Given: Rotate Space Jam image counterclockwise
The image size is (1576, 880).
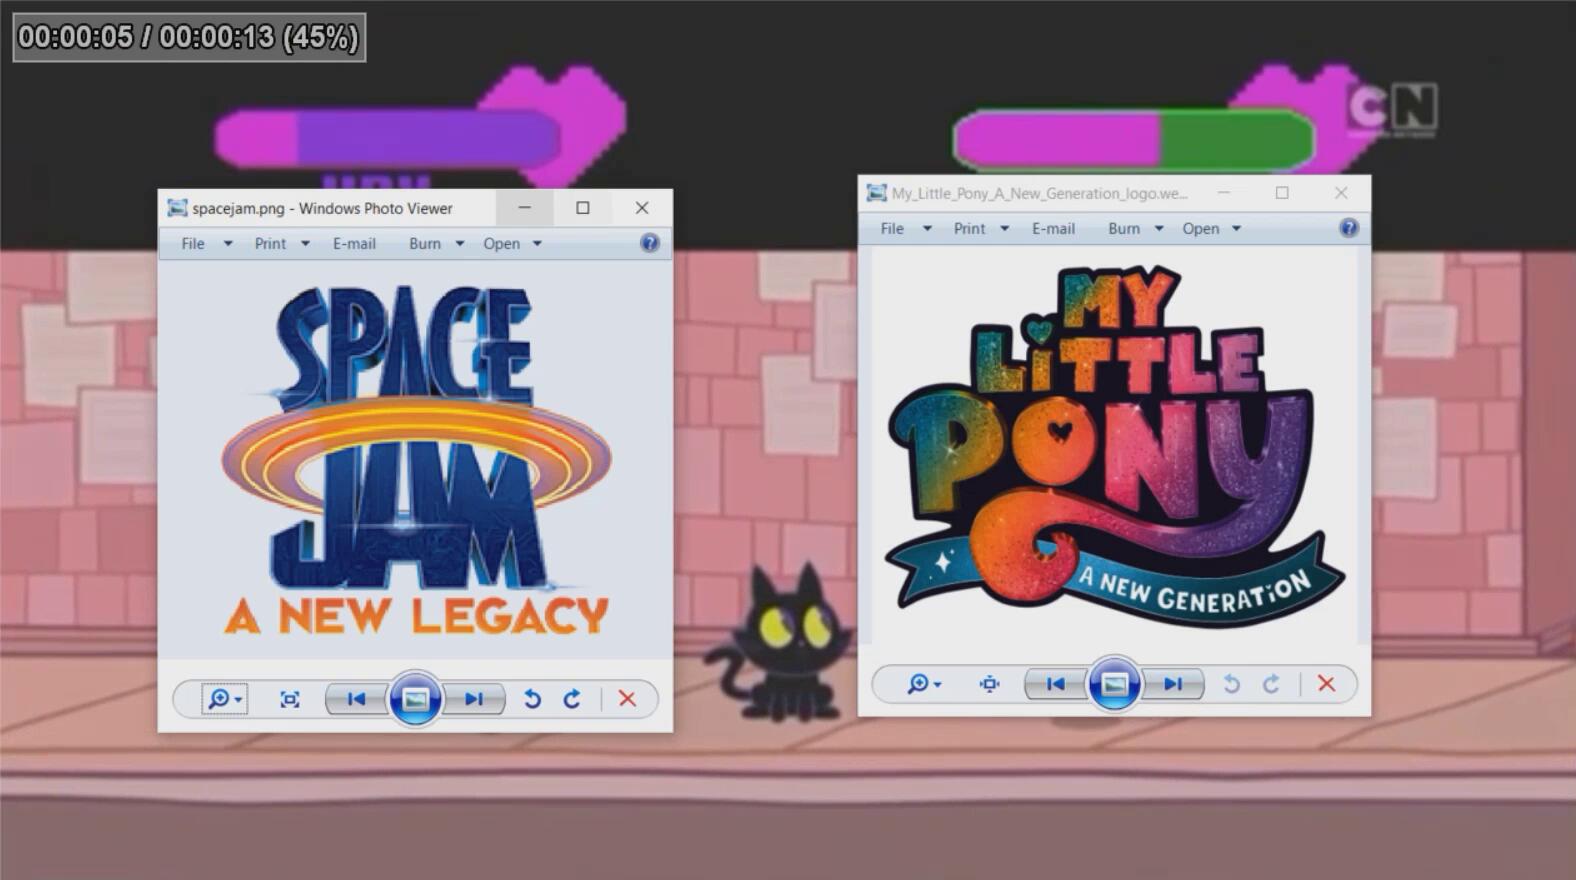Looking at the screenshot, I should 532,699.
